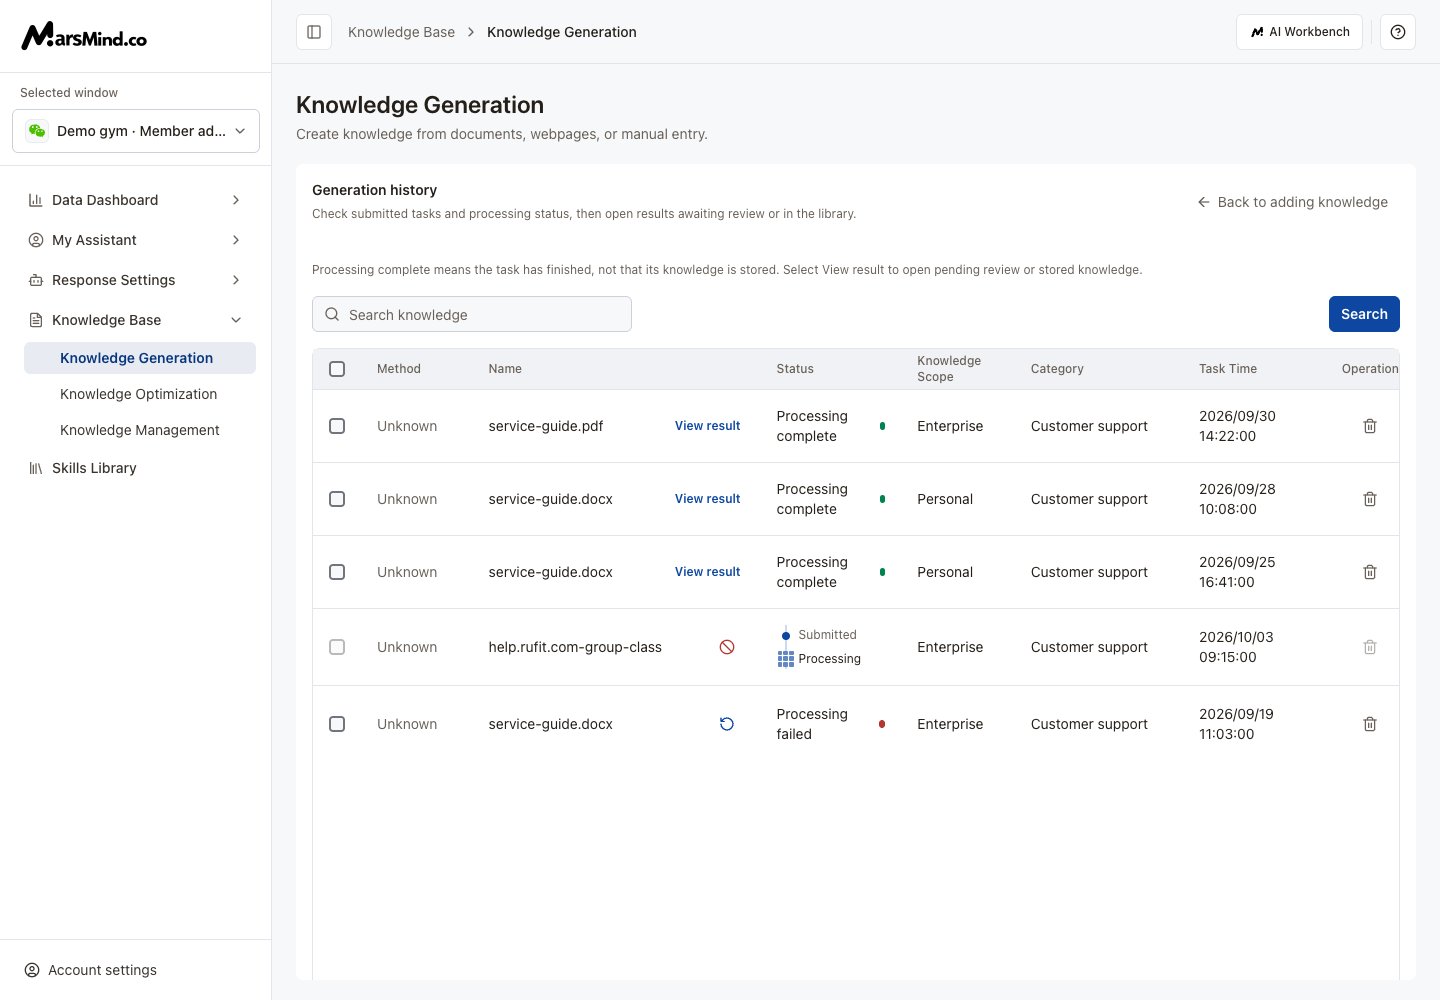Click the Method column header
This screenshot has height=1000, width=1440.
(x=399, y=369)
